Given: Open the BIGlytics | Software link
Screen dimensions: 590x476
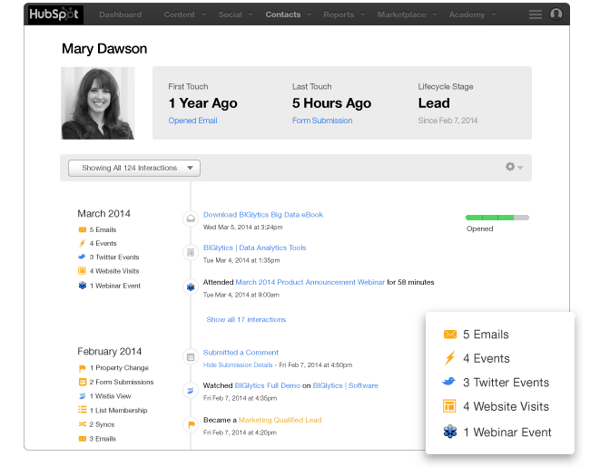Looking at the screenshot, I should pos(345,385).
